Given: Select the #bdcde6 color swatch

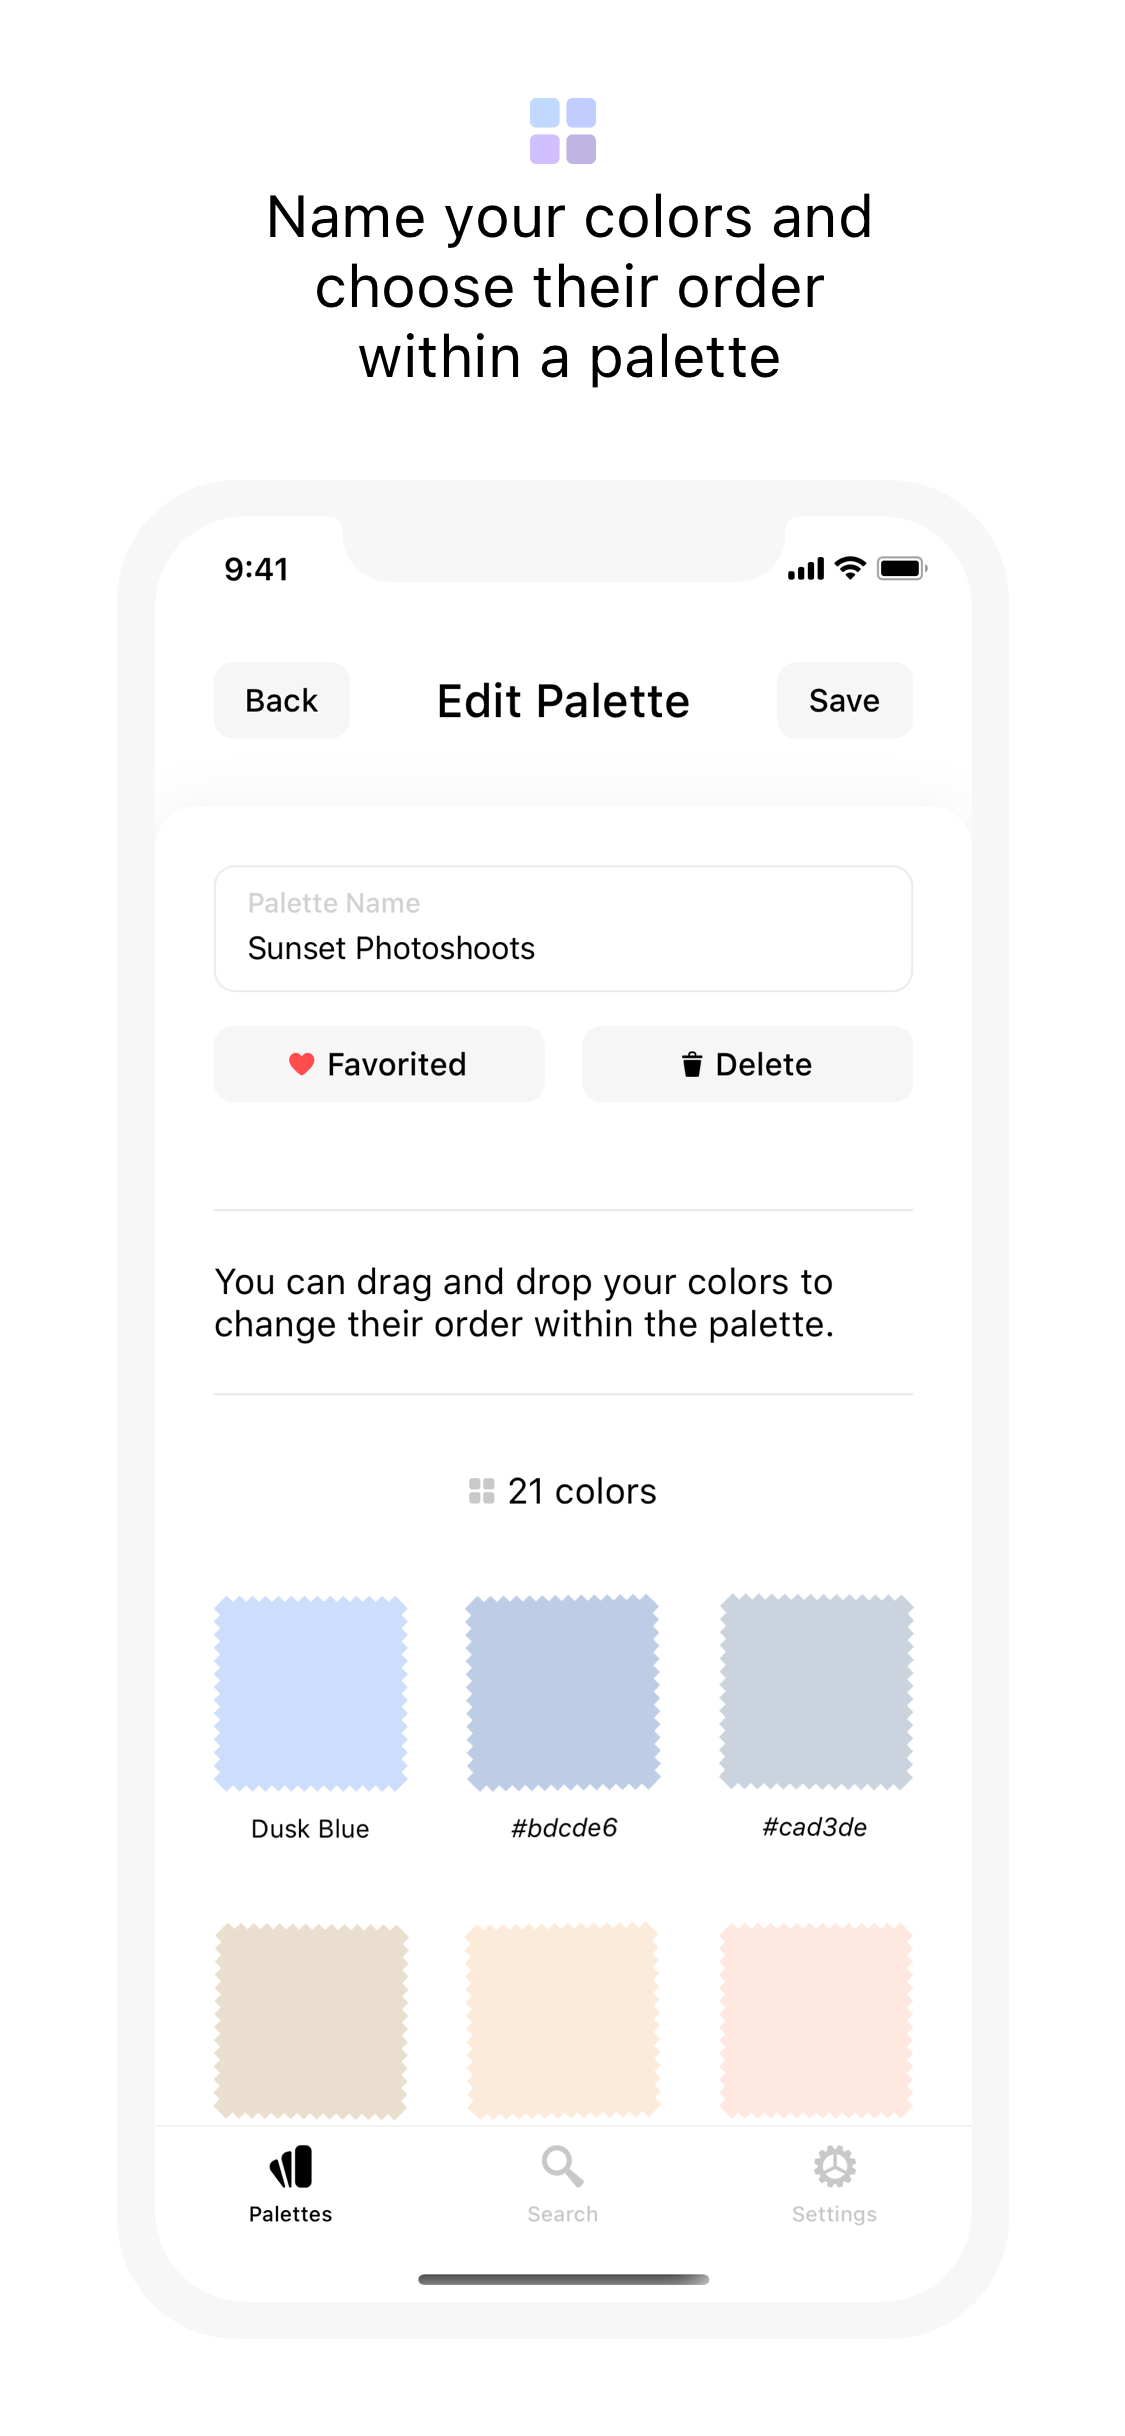Looking at the screenshot, I should (563, 1693).
